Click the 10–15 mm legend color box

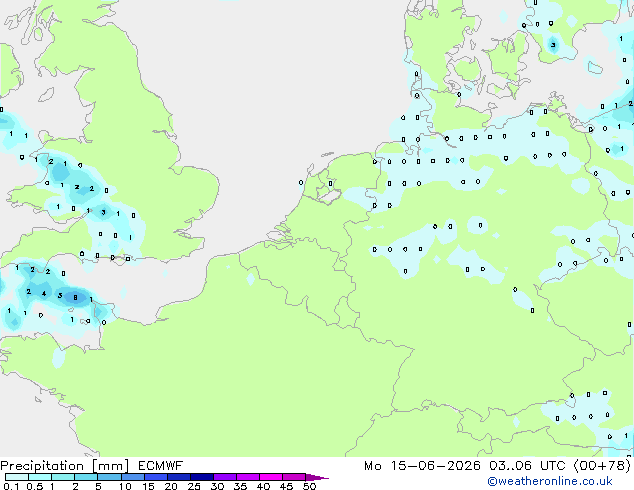(x=133, y=477)
